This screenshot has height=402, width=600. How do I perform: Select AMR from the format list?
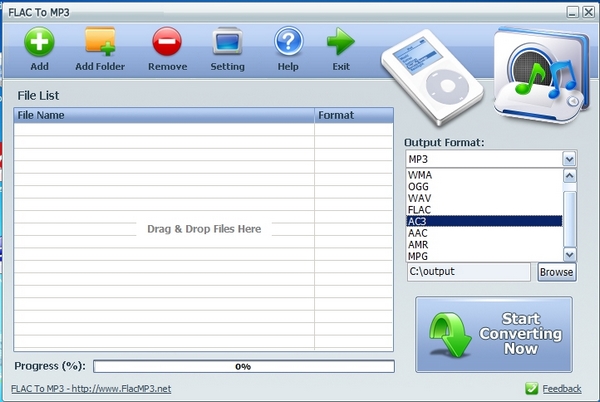coord(484,244)
